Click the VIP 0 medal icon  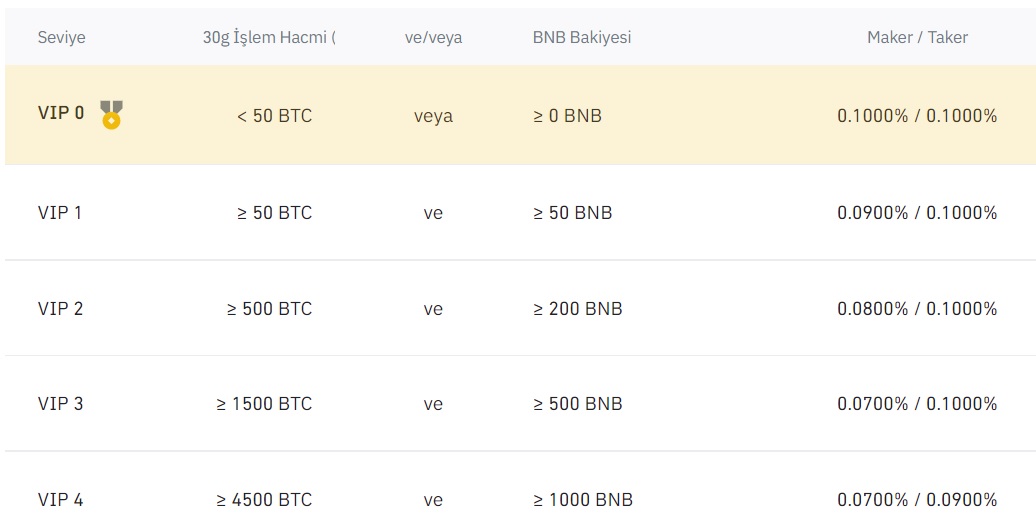tap(111, 114)
